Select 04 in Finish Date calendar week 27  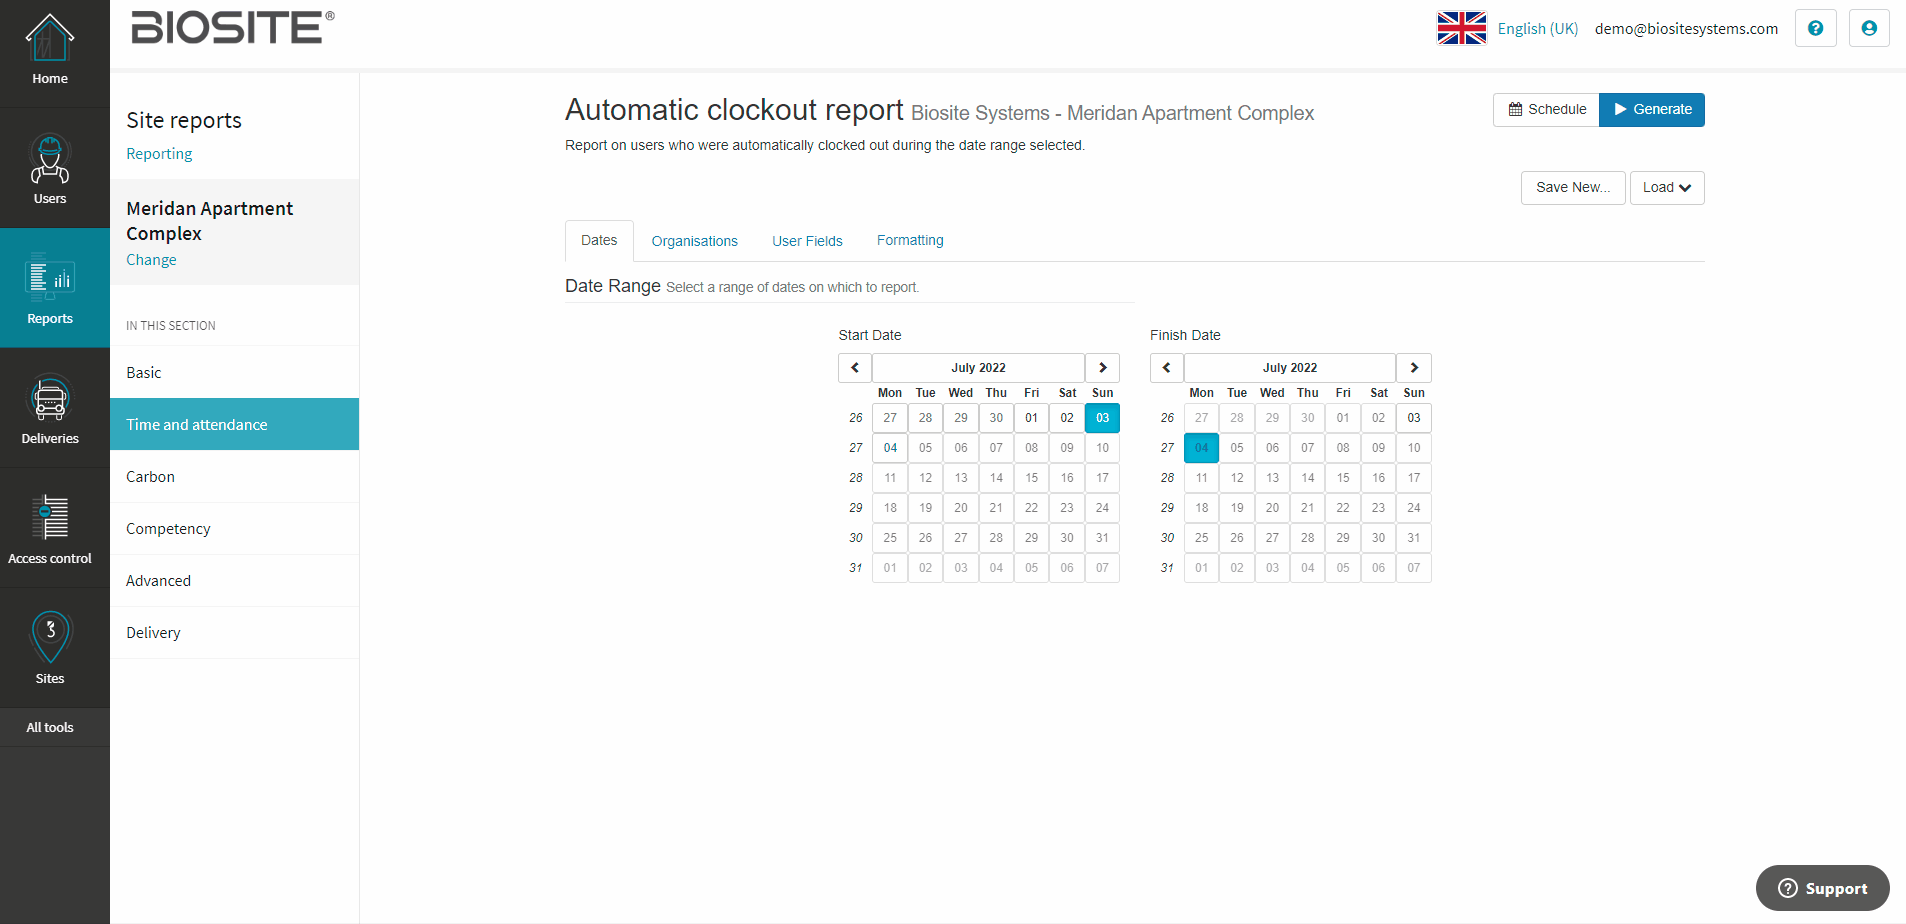pos(1201,448)
